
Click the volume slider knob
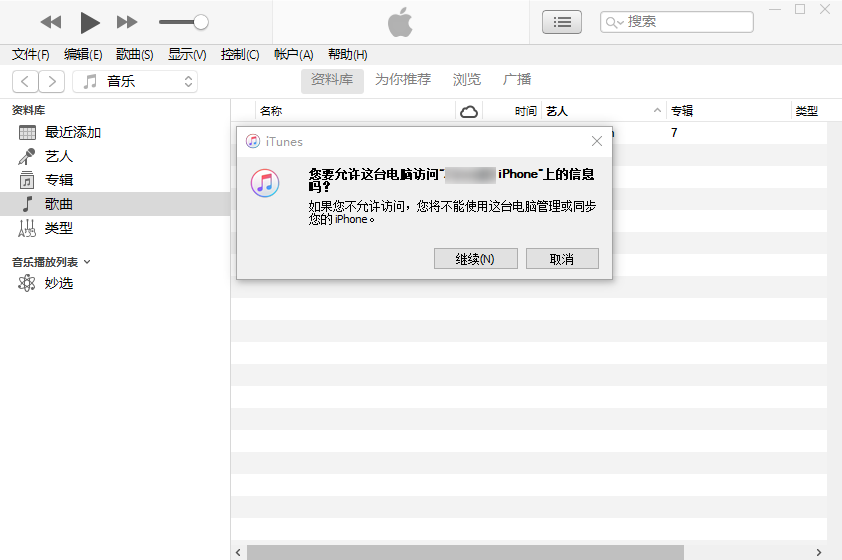coord(201,22)
